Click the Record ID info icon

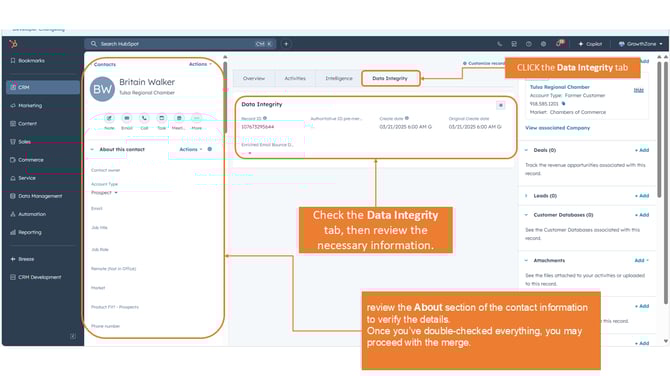click(x=265, y=118)
